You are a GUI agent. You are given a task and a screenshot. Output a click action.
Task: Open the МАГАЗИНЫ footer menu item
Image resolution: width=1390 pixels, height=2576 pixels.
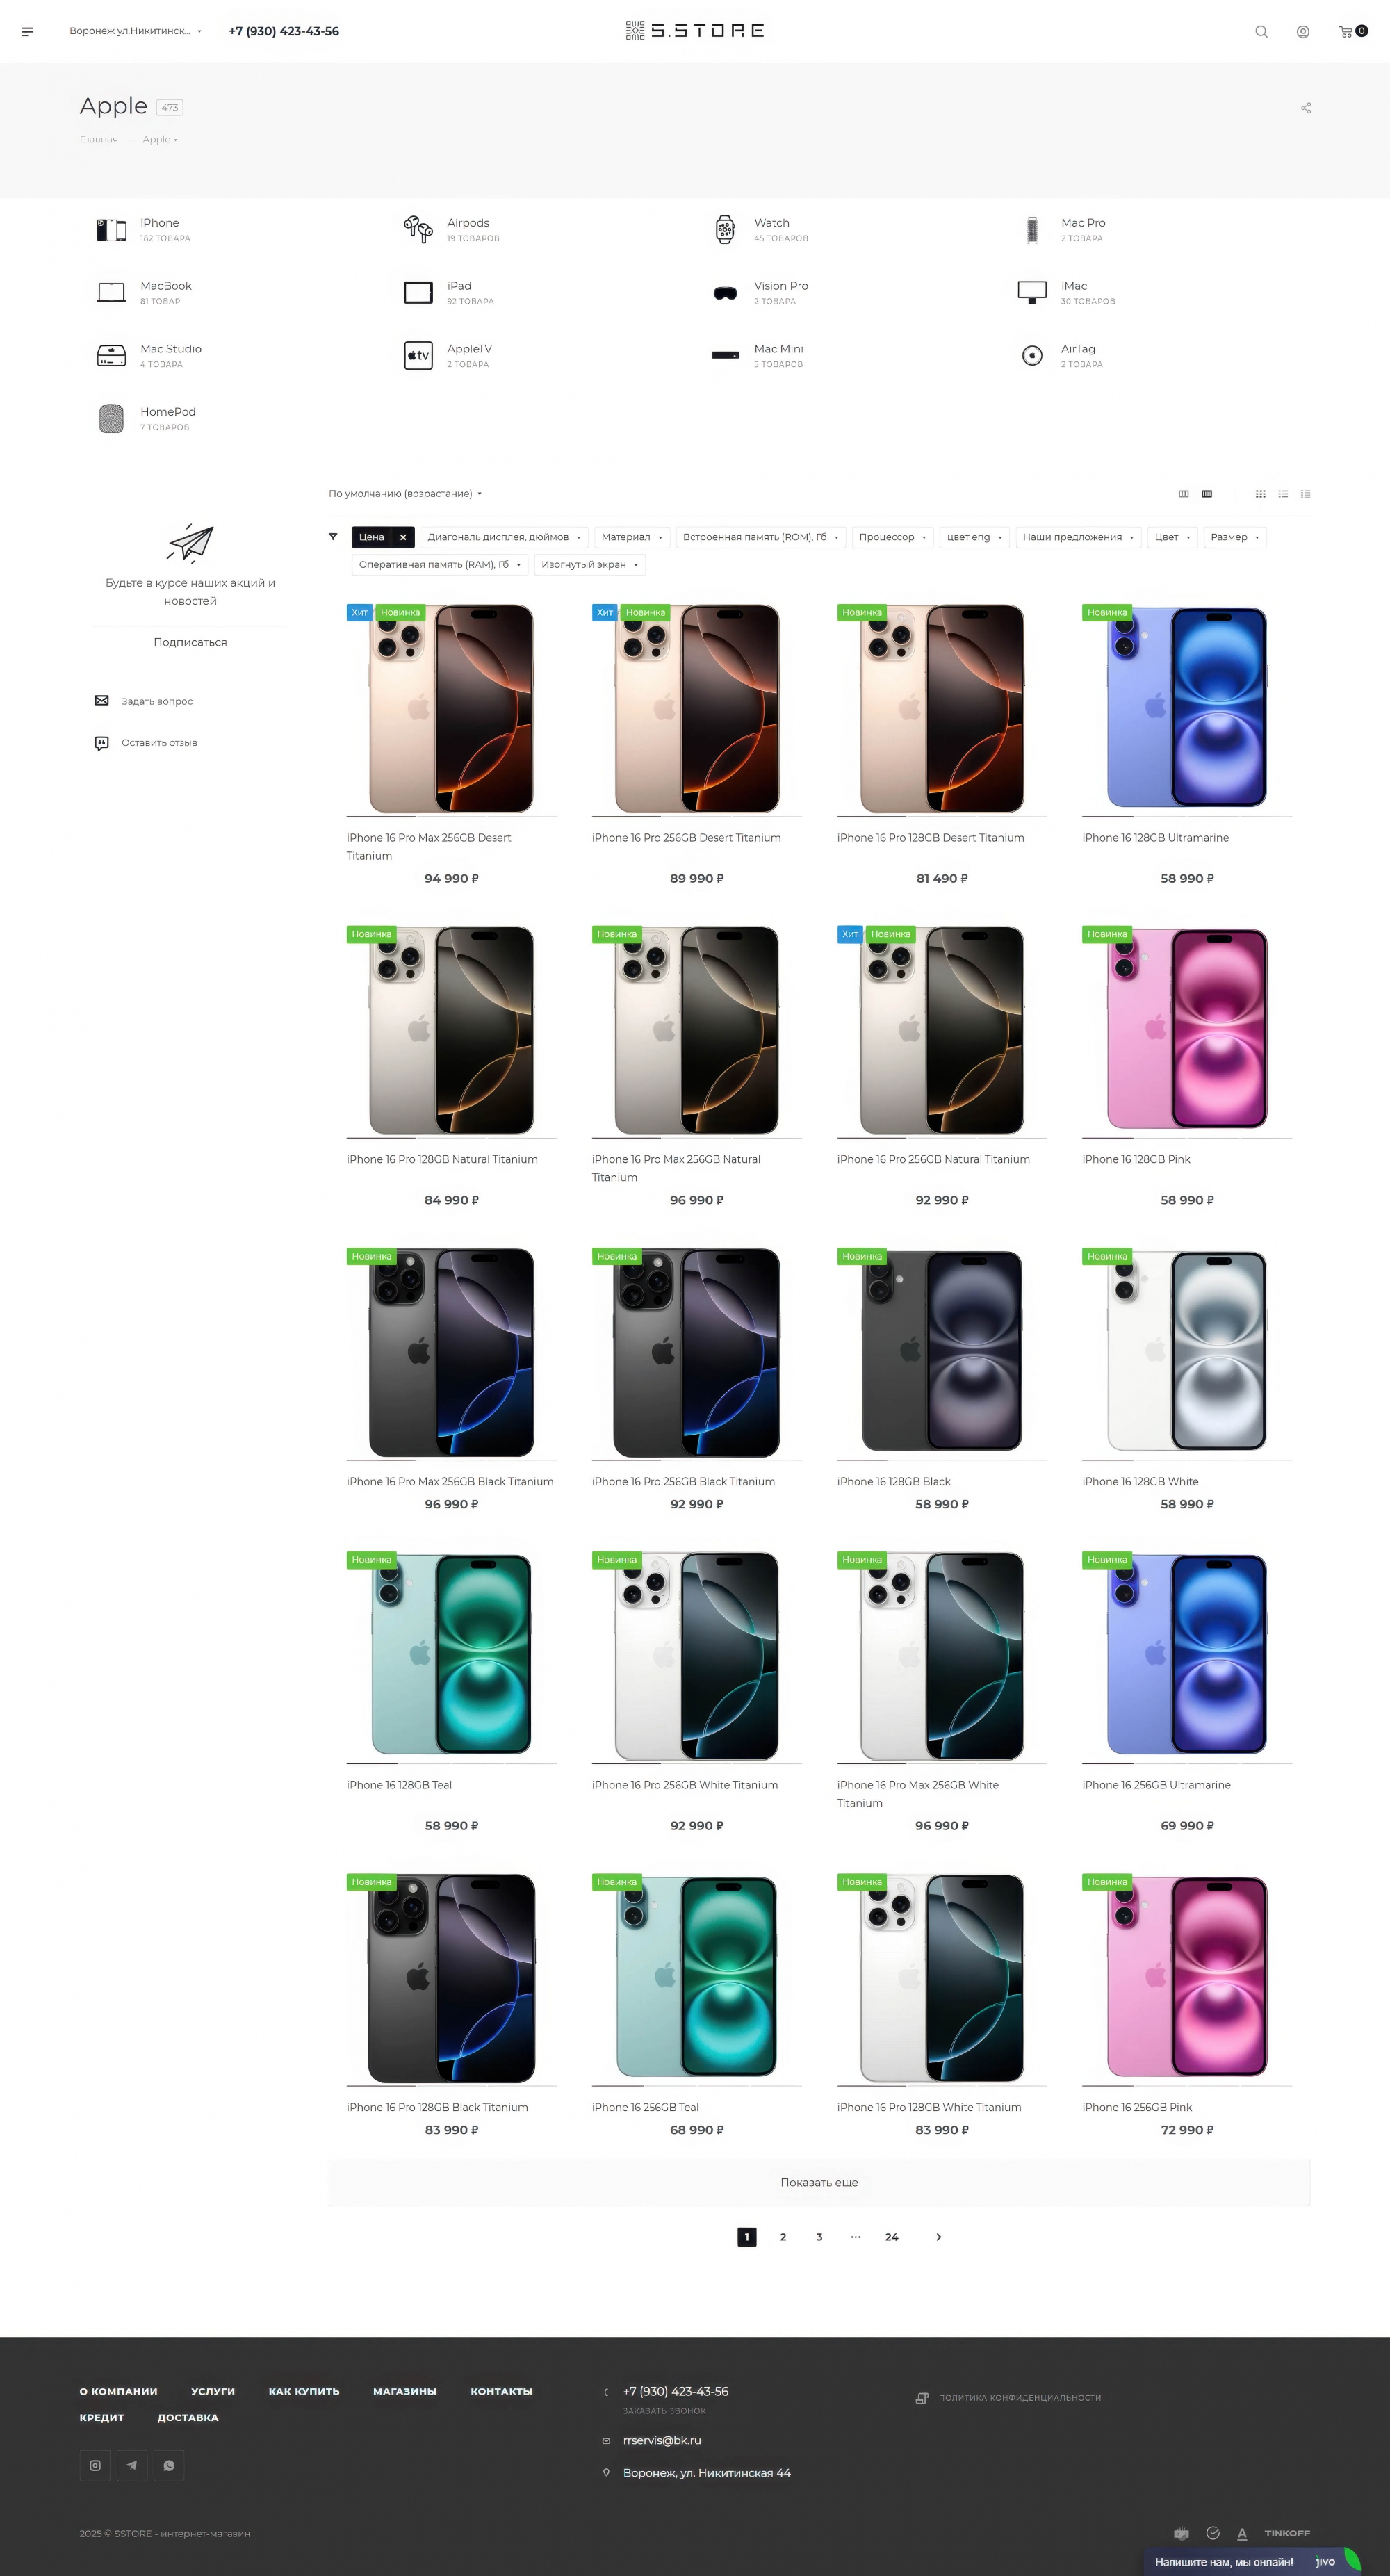coord(405,2391)
